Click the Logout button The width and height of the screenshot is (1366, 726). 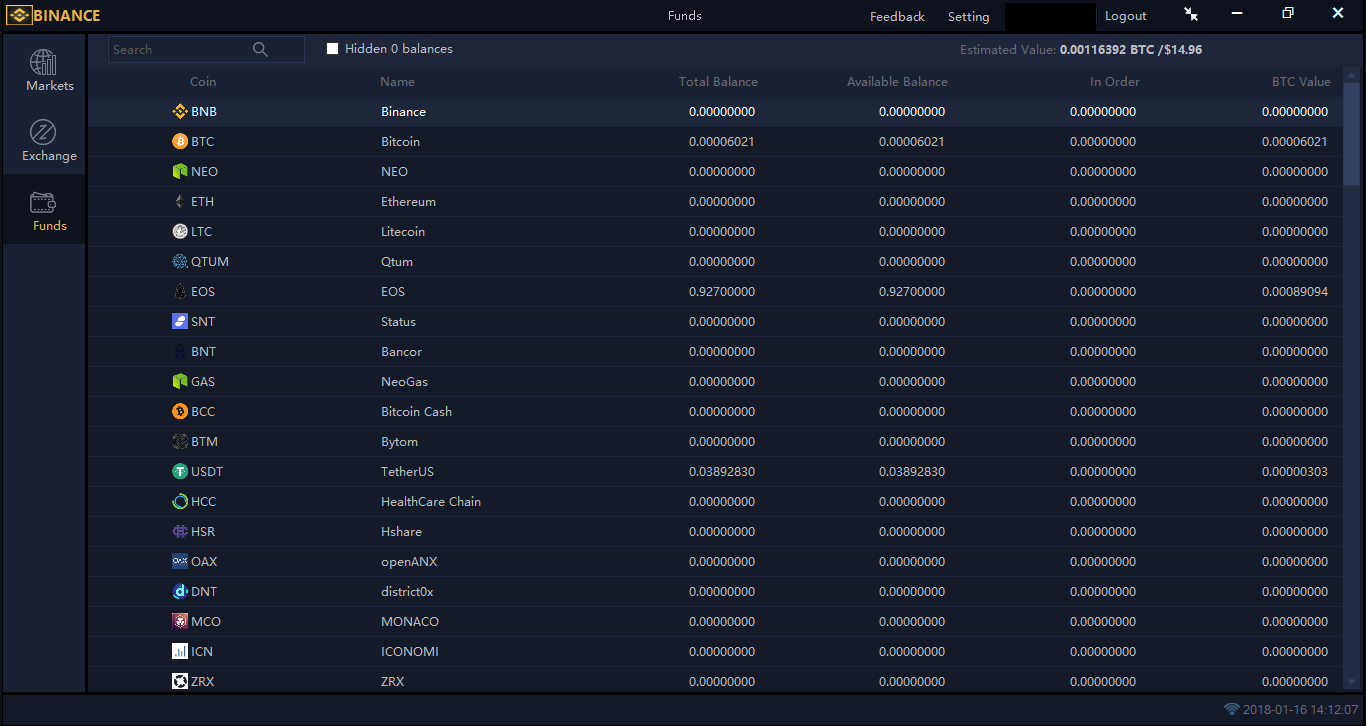coord(1126,16)
